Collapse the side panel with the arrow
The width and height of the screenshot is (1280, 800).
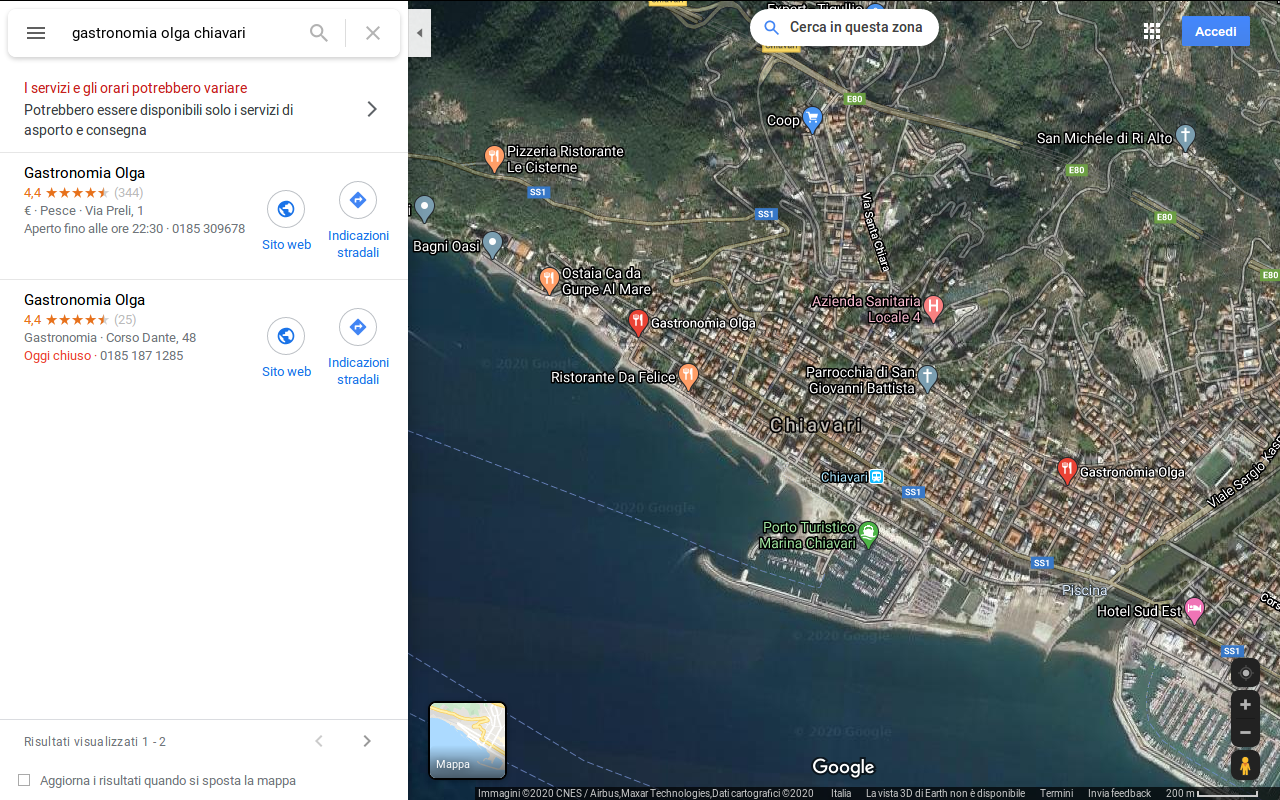420,33
